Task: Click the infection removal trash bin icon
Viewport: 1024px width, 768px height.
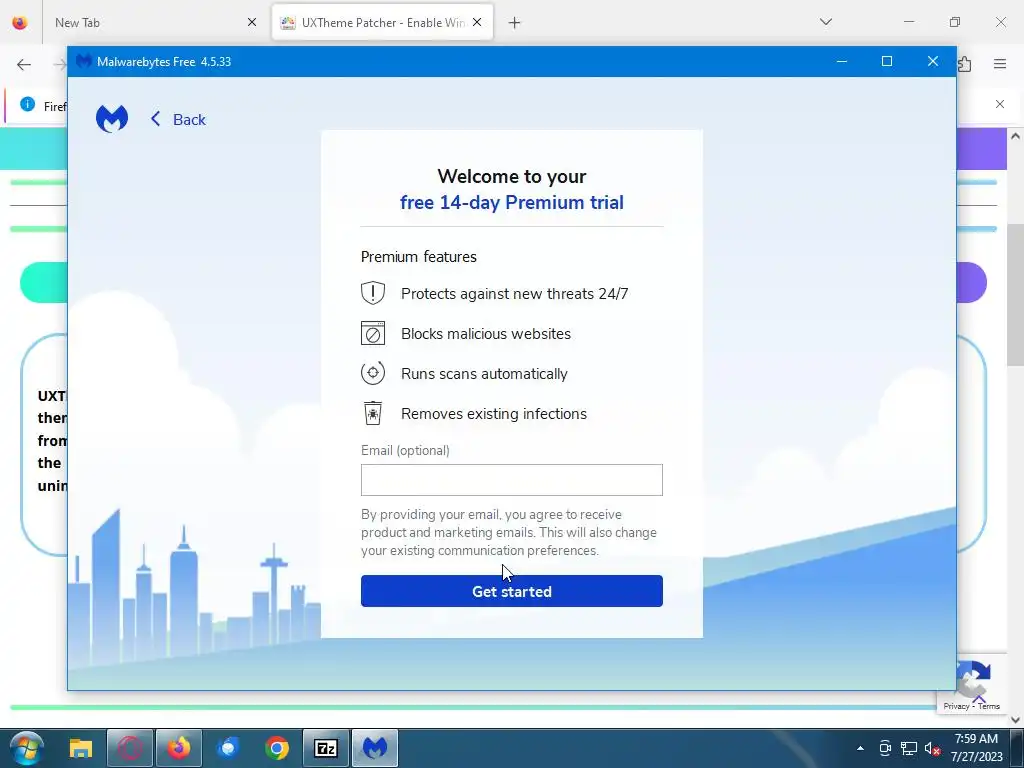Action: 373,413
